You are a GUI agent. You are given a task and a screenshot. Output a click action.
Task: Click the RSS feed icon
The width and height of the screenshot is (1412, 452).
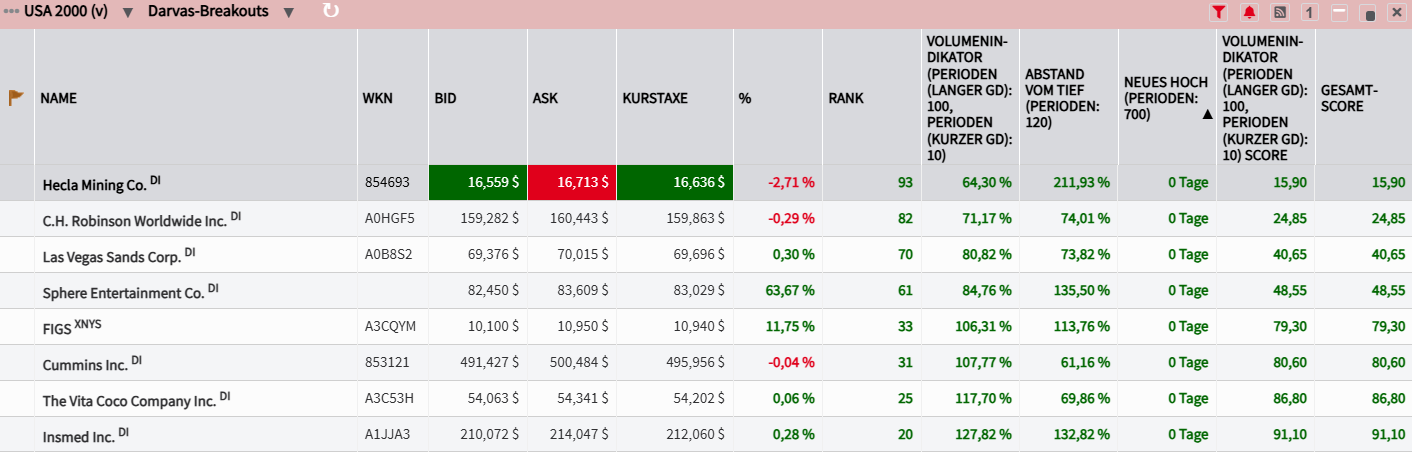1279,13
